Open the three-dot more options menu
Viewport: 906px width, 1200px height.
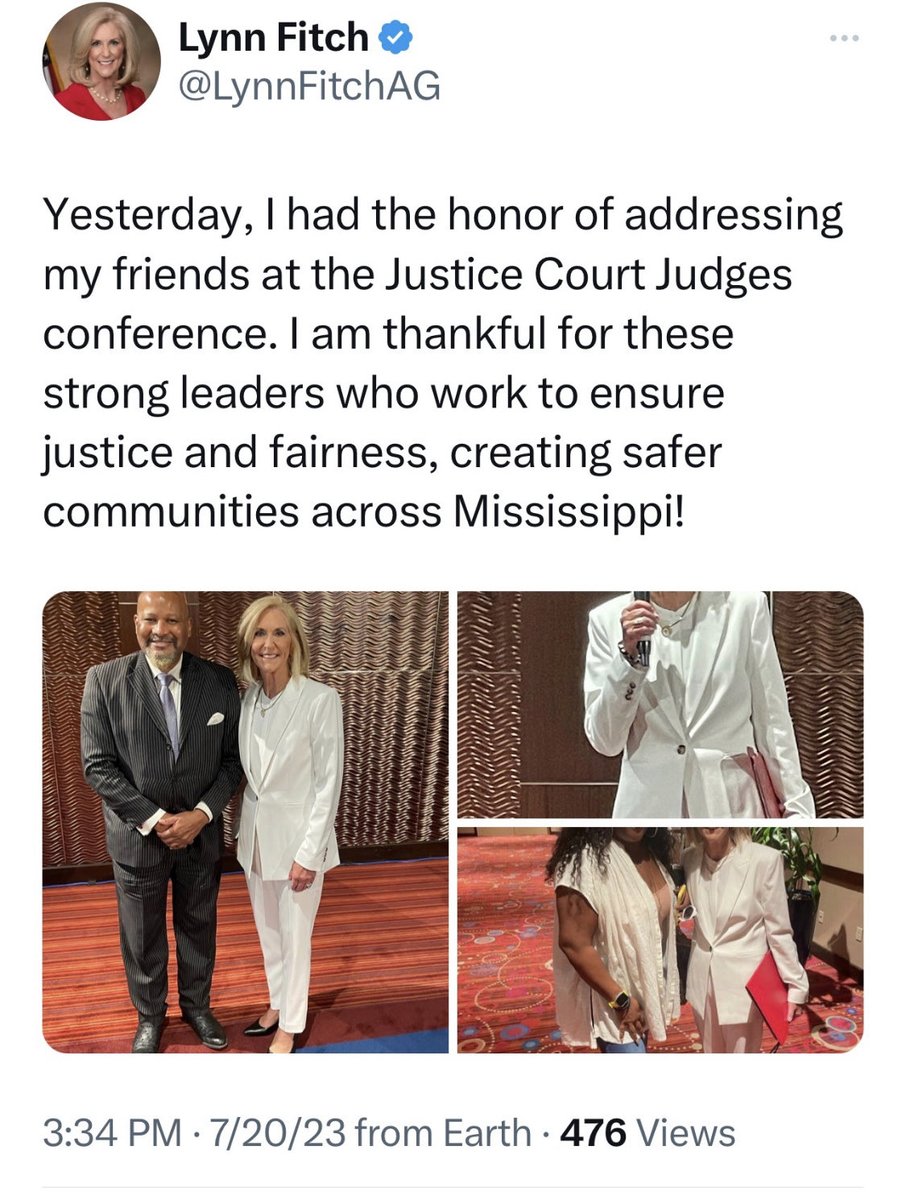click(x=843, y=39)
